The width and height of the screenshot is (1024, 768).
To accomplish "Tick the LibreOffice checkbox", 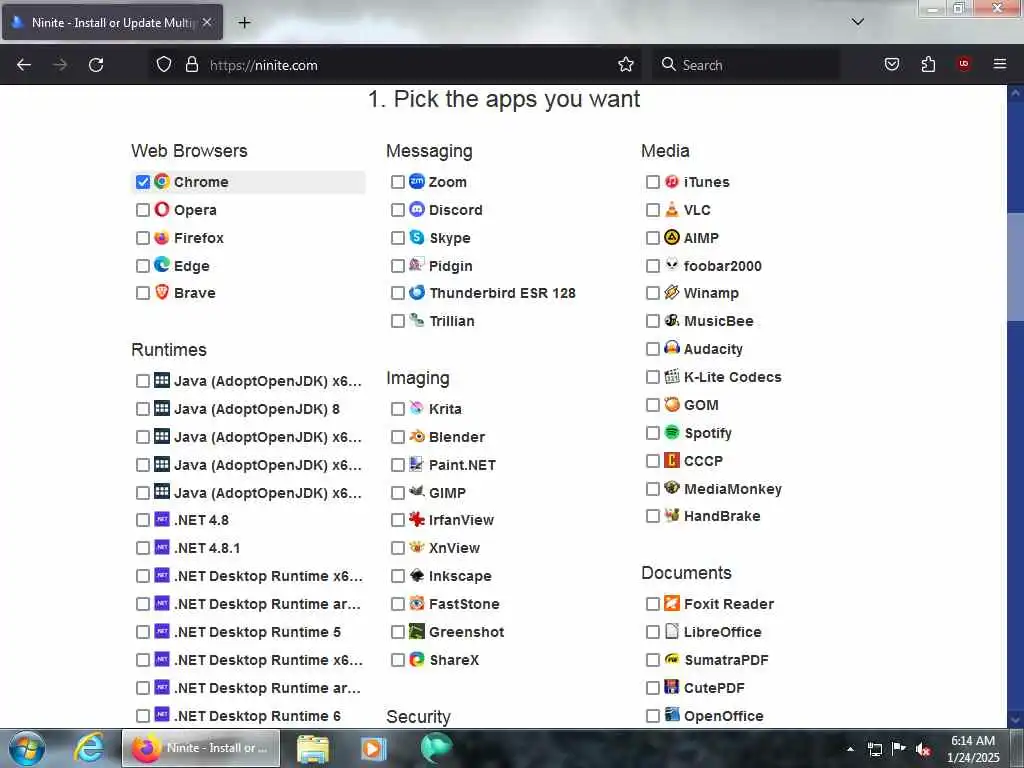I will [652, 632].
